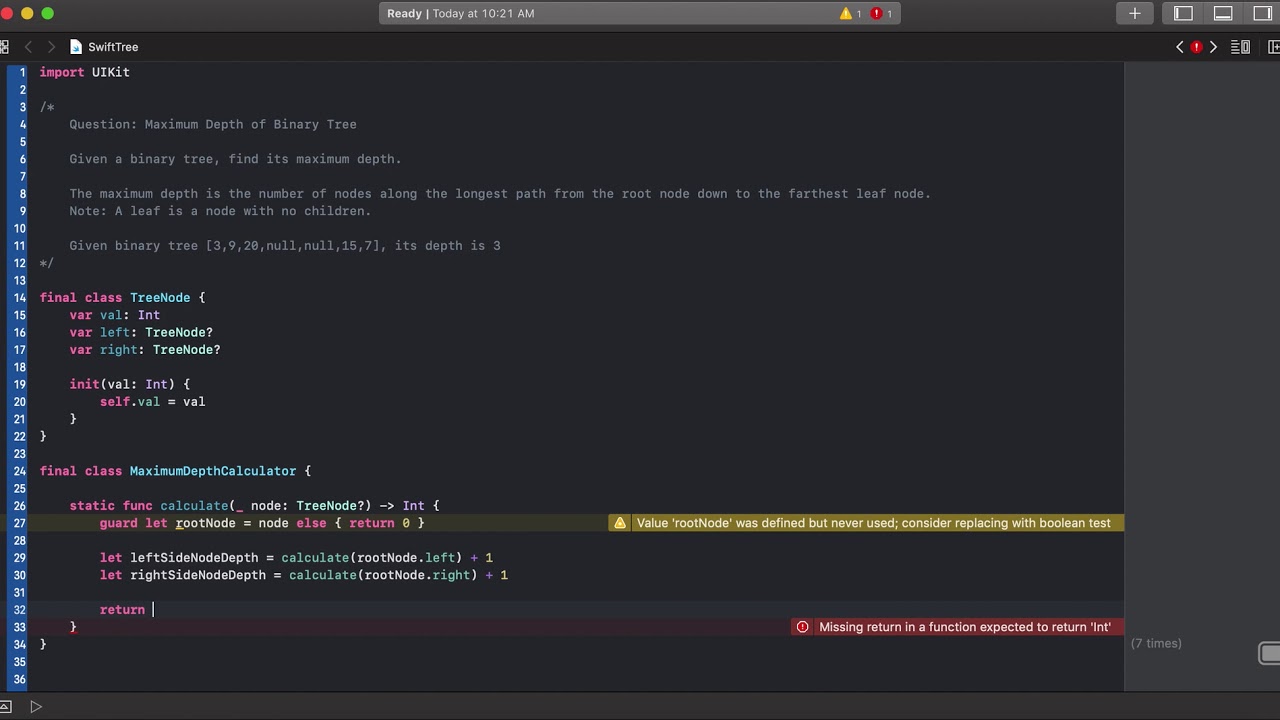Click line number 27 in the gutter
The width and height of the screenshot is (1280, 720).
(20, 523)
